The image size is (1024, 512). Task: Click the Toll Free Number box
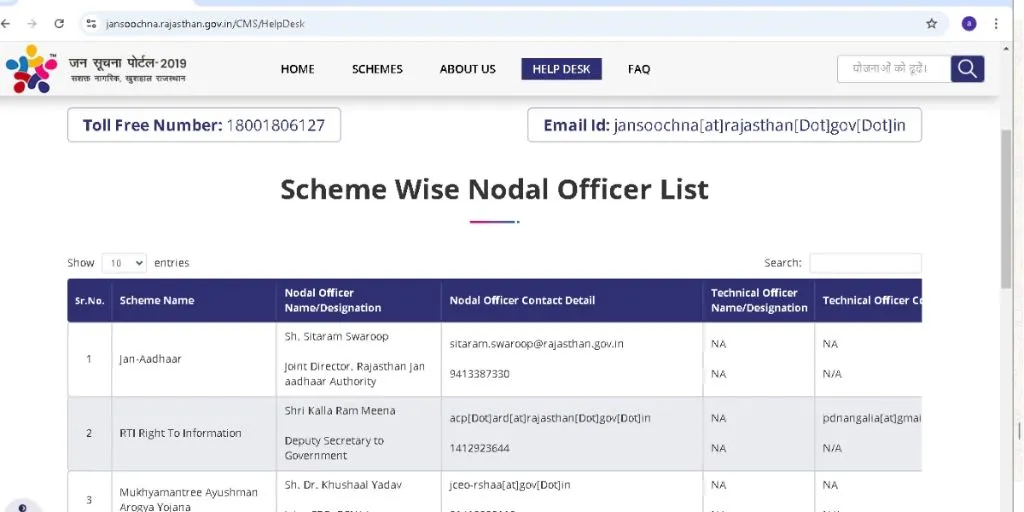point(204,125)
